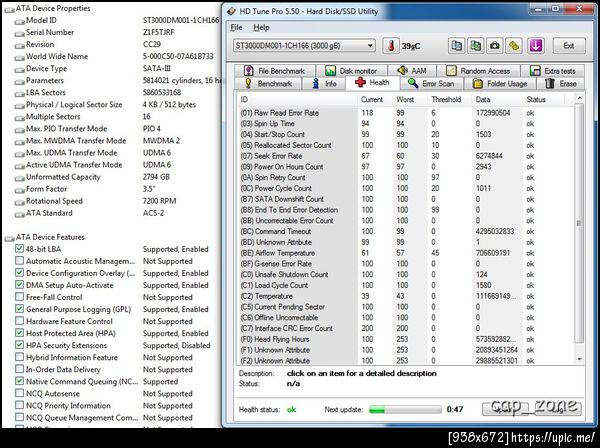Switch to the Benchmark tab
This screenshot has width=600, height=448.
click(268, 83)
